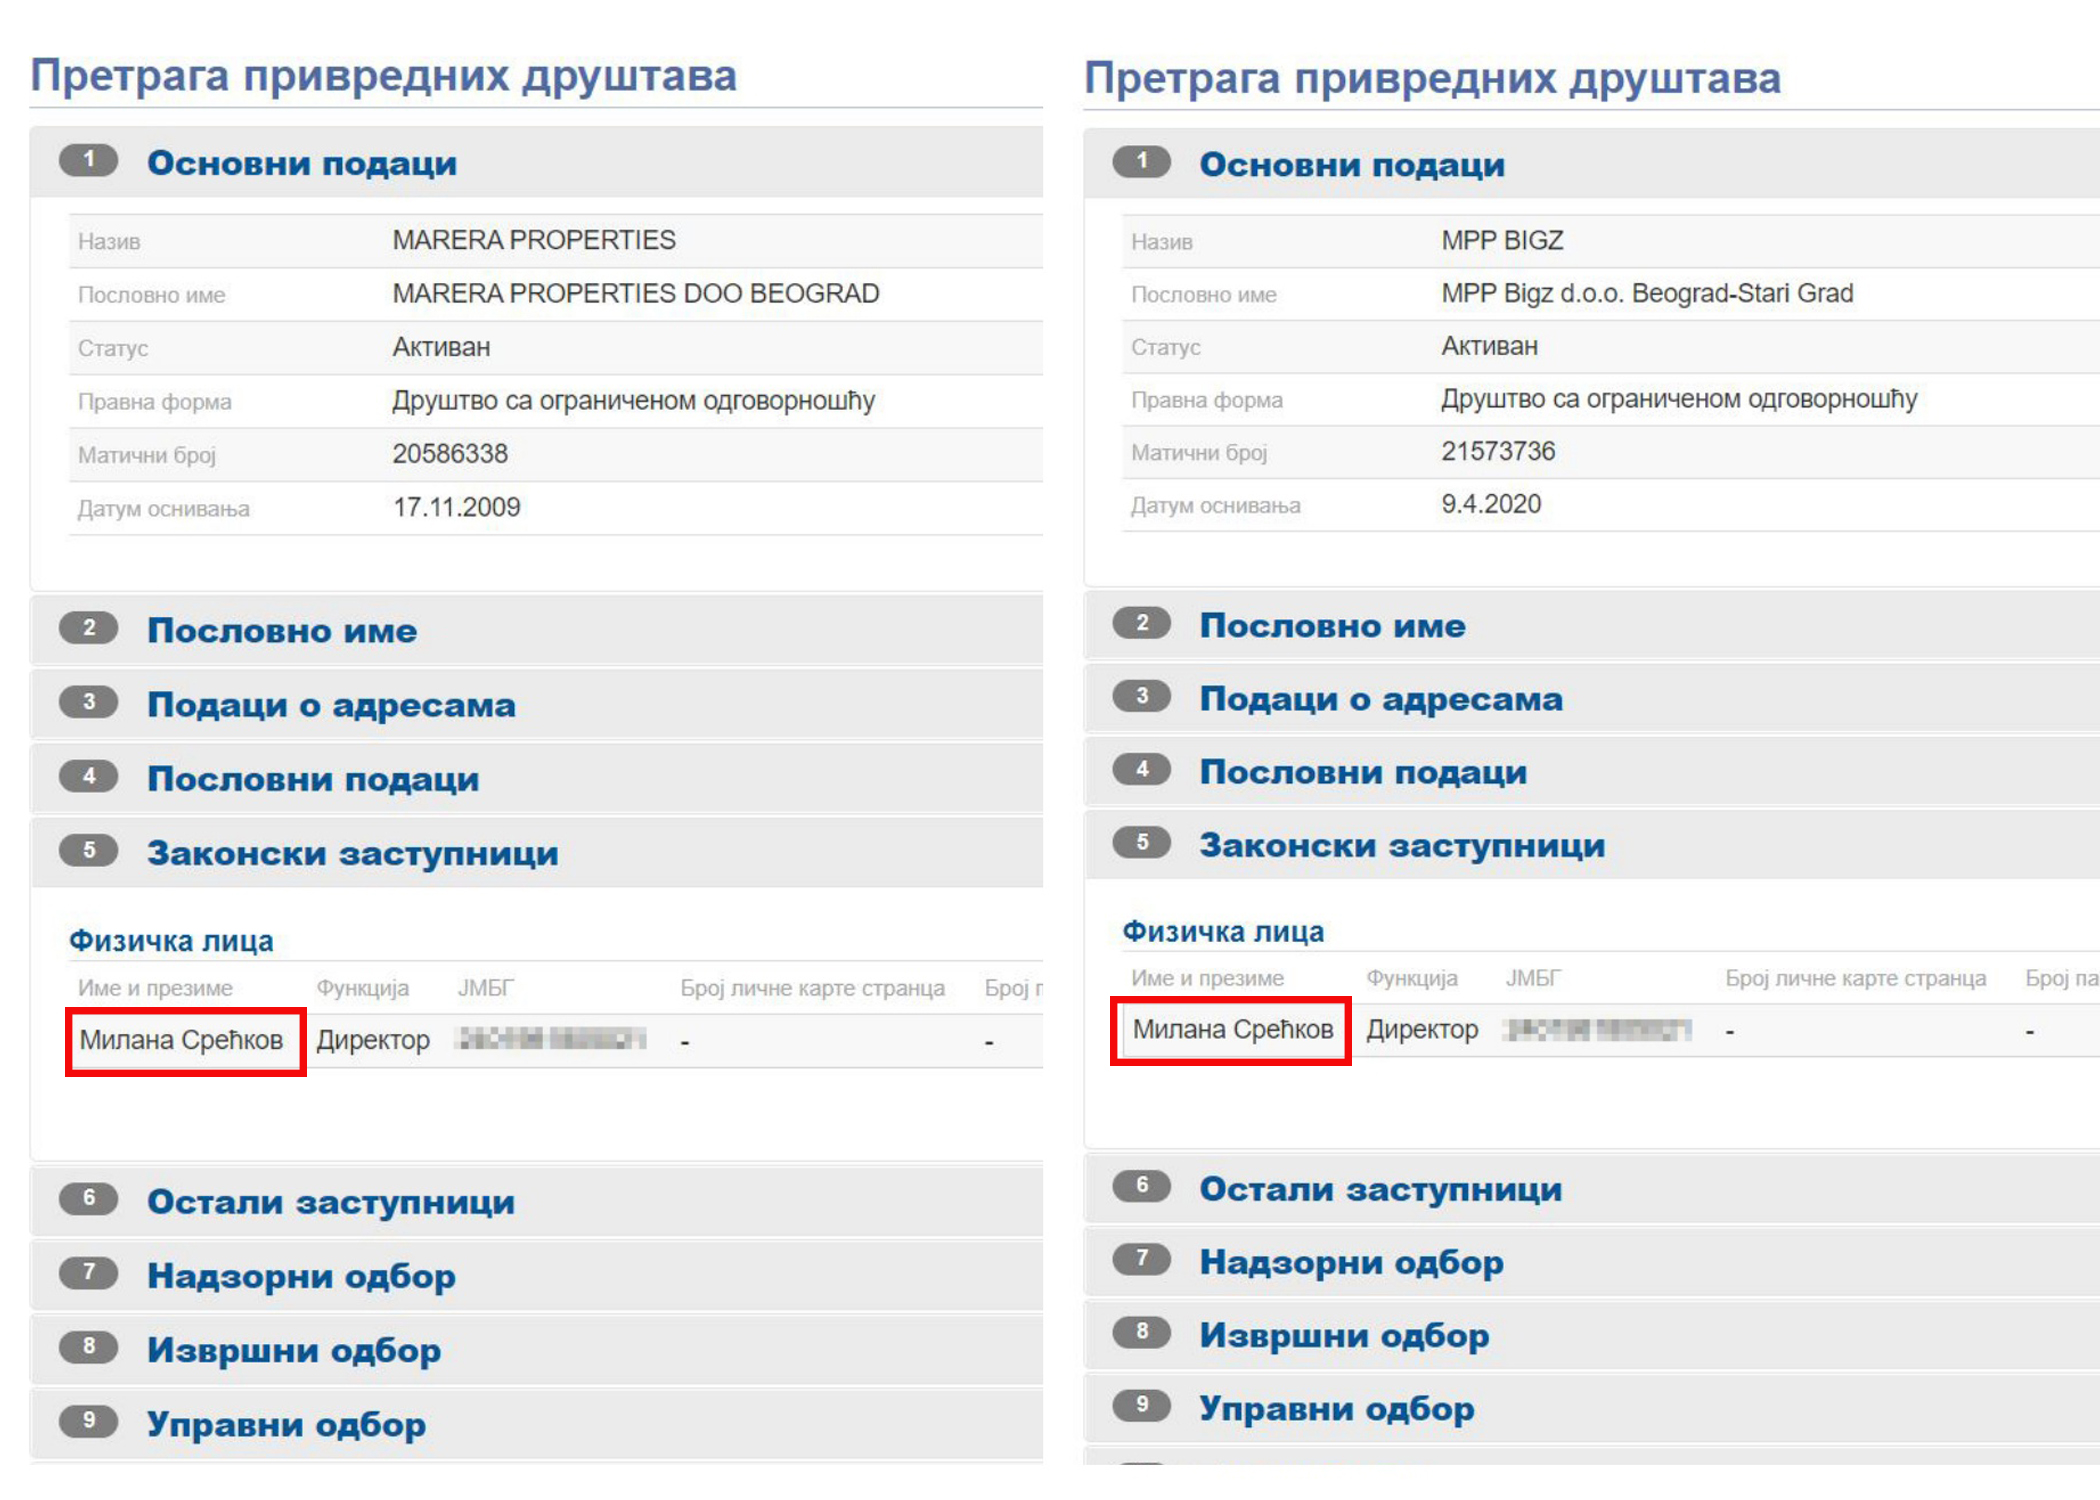Viewport: 2100px width, 1500px height.
Task: Click the number 2 badge on MPP BIGZ panel
Action: pos(1142,624)
